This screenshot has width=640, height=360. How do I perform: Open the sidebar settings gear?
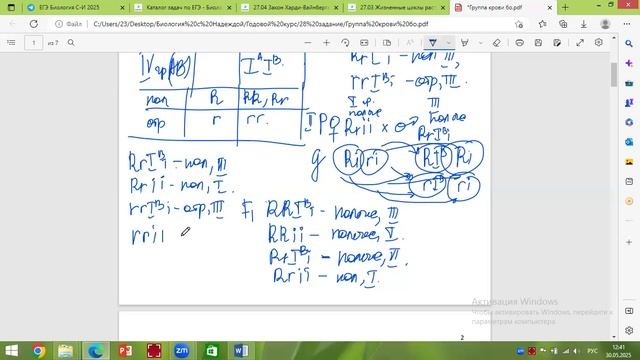pyautogui.click(x=629, y=330)
